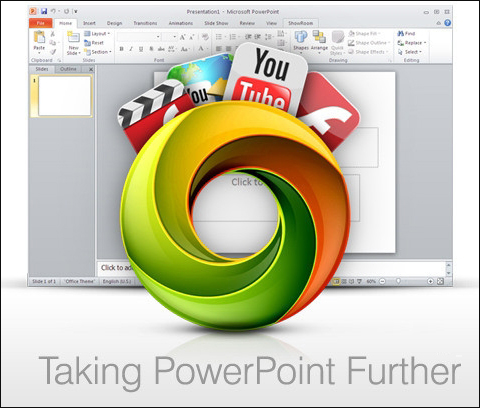Switch to the Slide Show tab
This screenshot has width=480, height=408.
(x=216, y=23)
